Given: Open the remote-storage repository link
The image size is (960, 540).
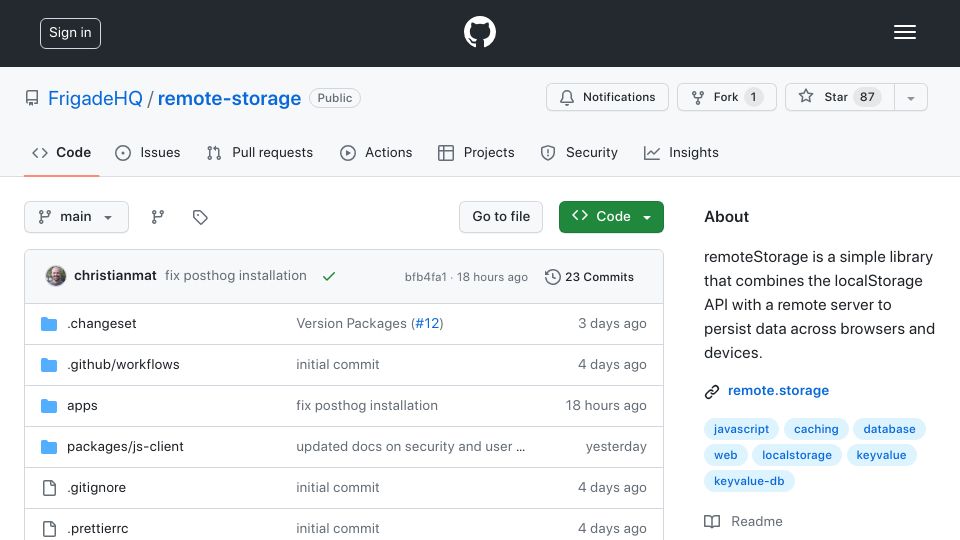Looking at the screenshot, I should pyautogui.click(x=229, y=98).
